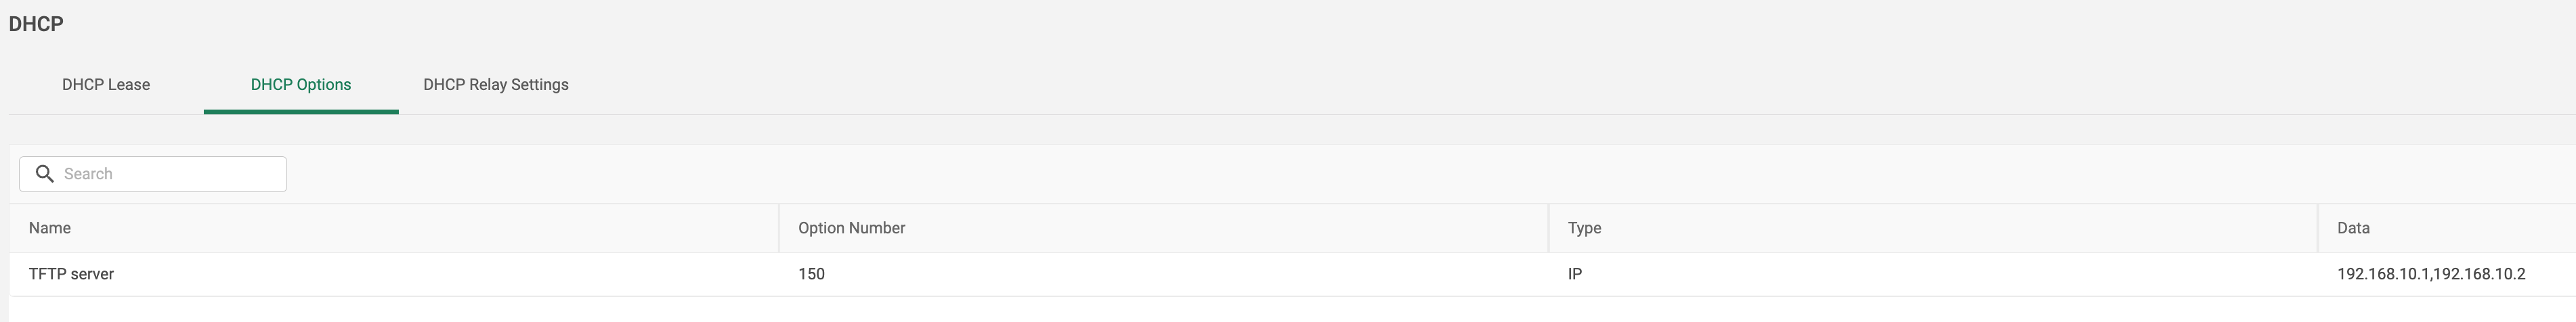Viewport: 2576px width, 322px height.
Task: Focus the Search input field
Action: click(x=170, y=174)
